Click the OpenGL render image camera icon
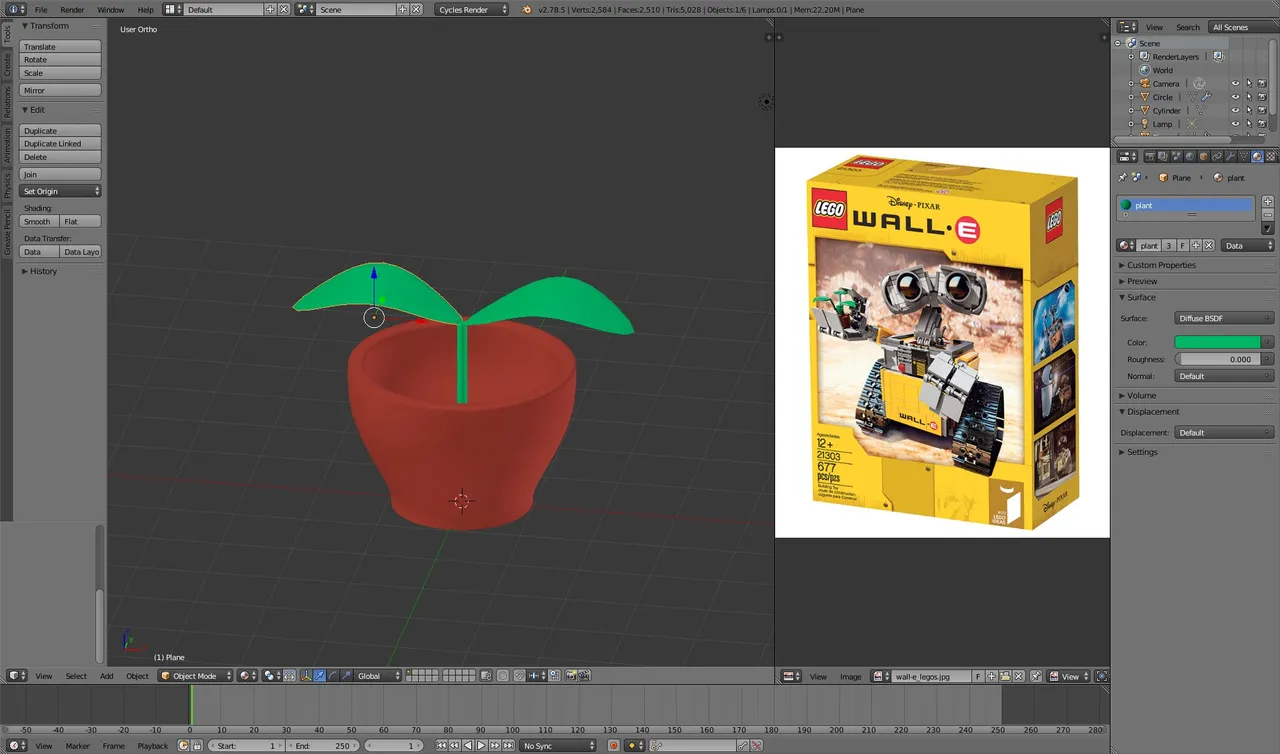Viewport: 1280px width, 754px height. (570, 676)
